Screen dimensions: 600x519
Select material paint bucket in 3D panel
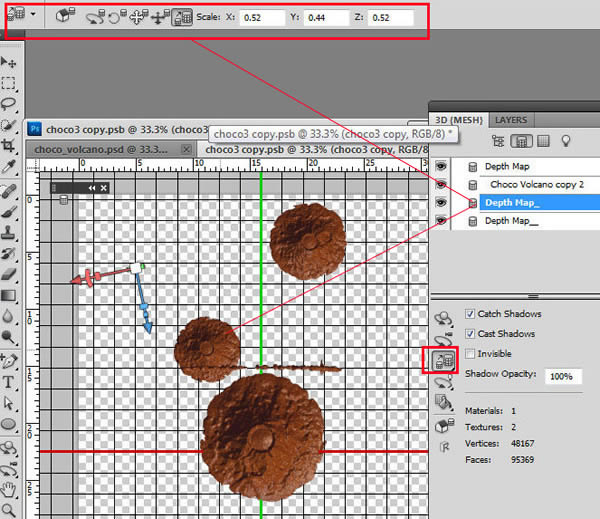point(443,403)
